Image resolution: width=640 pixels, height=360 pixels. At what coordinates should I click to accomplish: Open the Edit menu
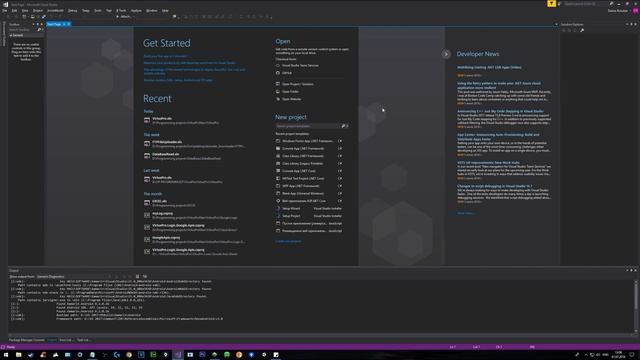tap(14, 11)
